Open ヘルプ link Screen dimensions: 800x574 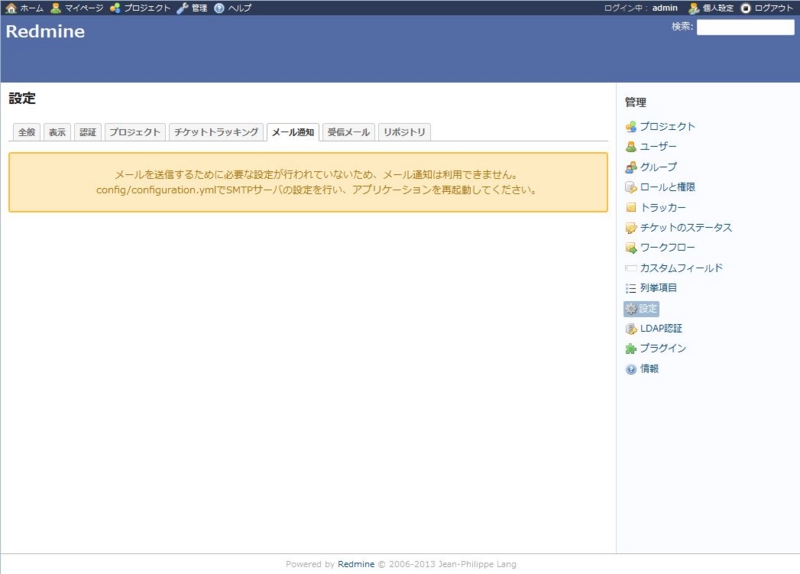240,8
